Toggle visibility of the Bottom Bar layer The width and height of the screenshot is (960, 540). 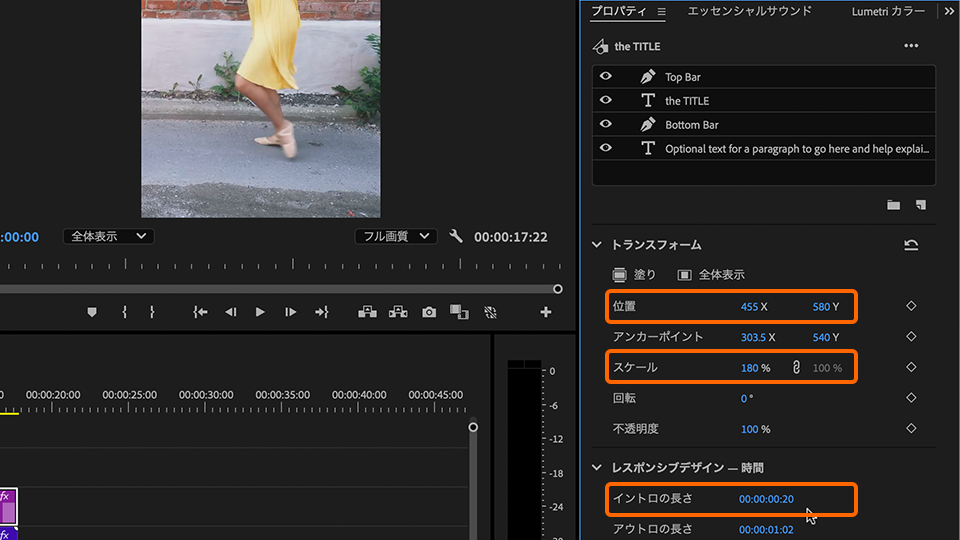click(606, 124)
